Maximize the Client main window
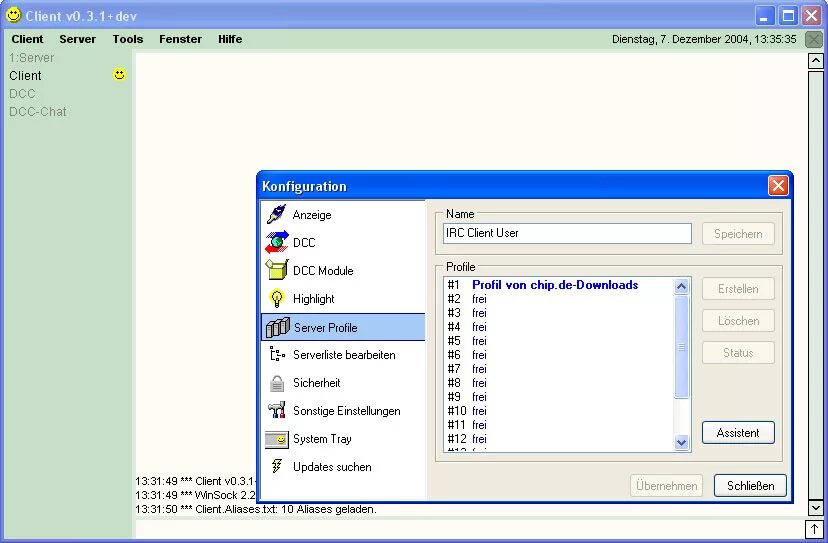Image resolution: width=828 pixels, height=543 pixels. (x=788, y=16)
